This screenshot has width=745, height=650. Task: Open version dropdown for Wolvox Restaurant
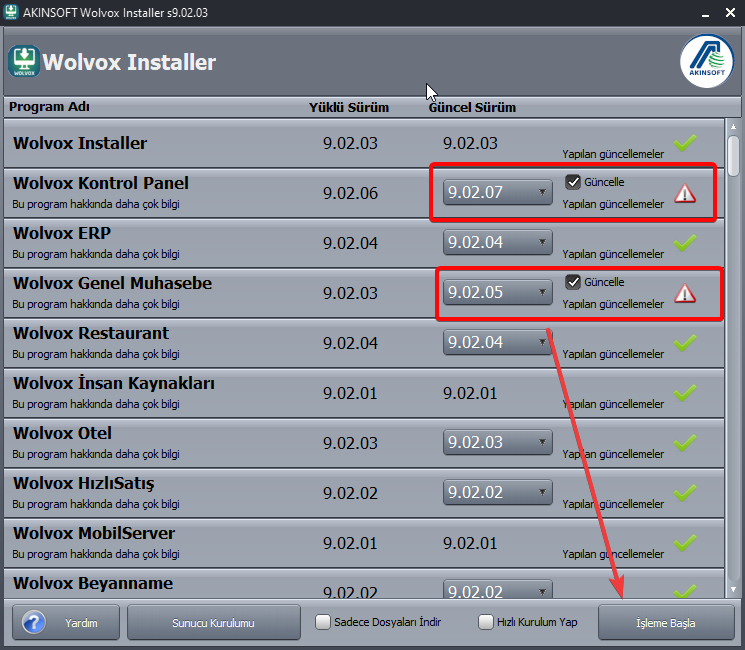(x=497, y=342)
